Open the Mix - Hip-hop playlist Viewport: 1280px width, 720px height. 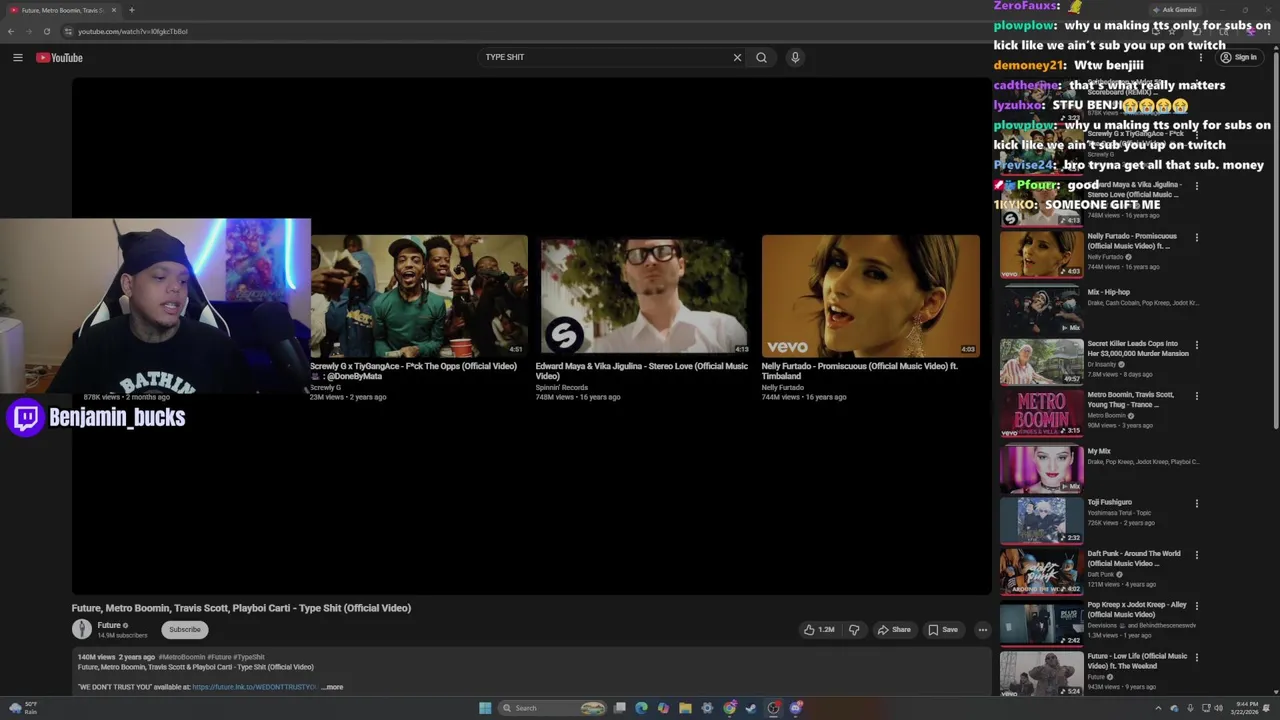click(1041, 309)
